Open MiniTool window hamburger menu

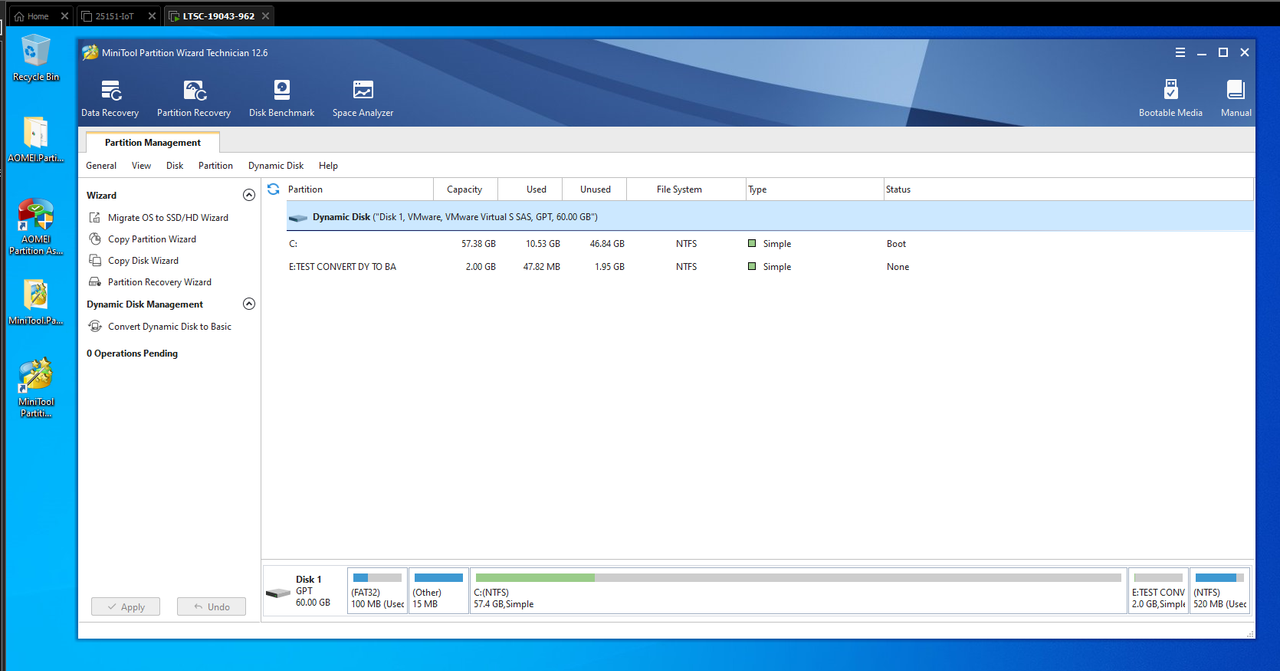click(x=1179, y=52)
